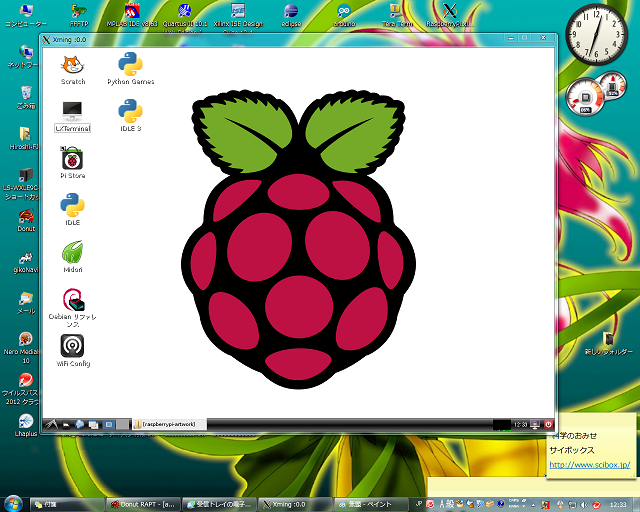Click the Windows taskbar clock 12:33
The width and height of the screenshot is (640, 512).
(618, 505)
